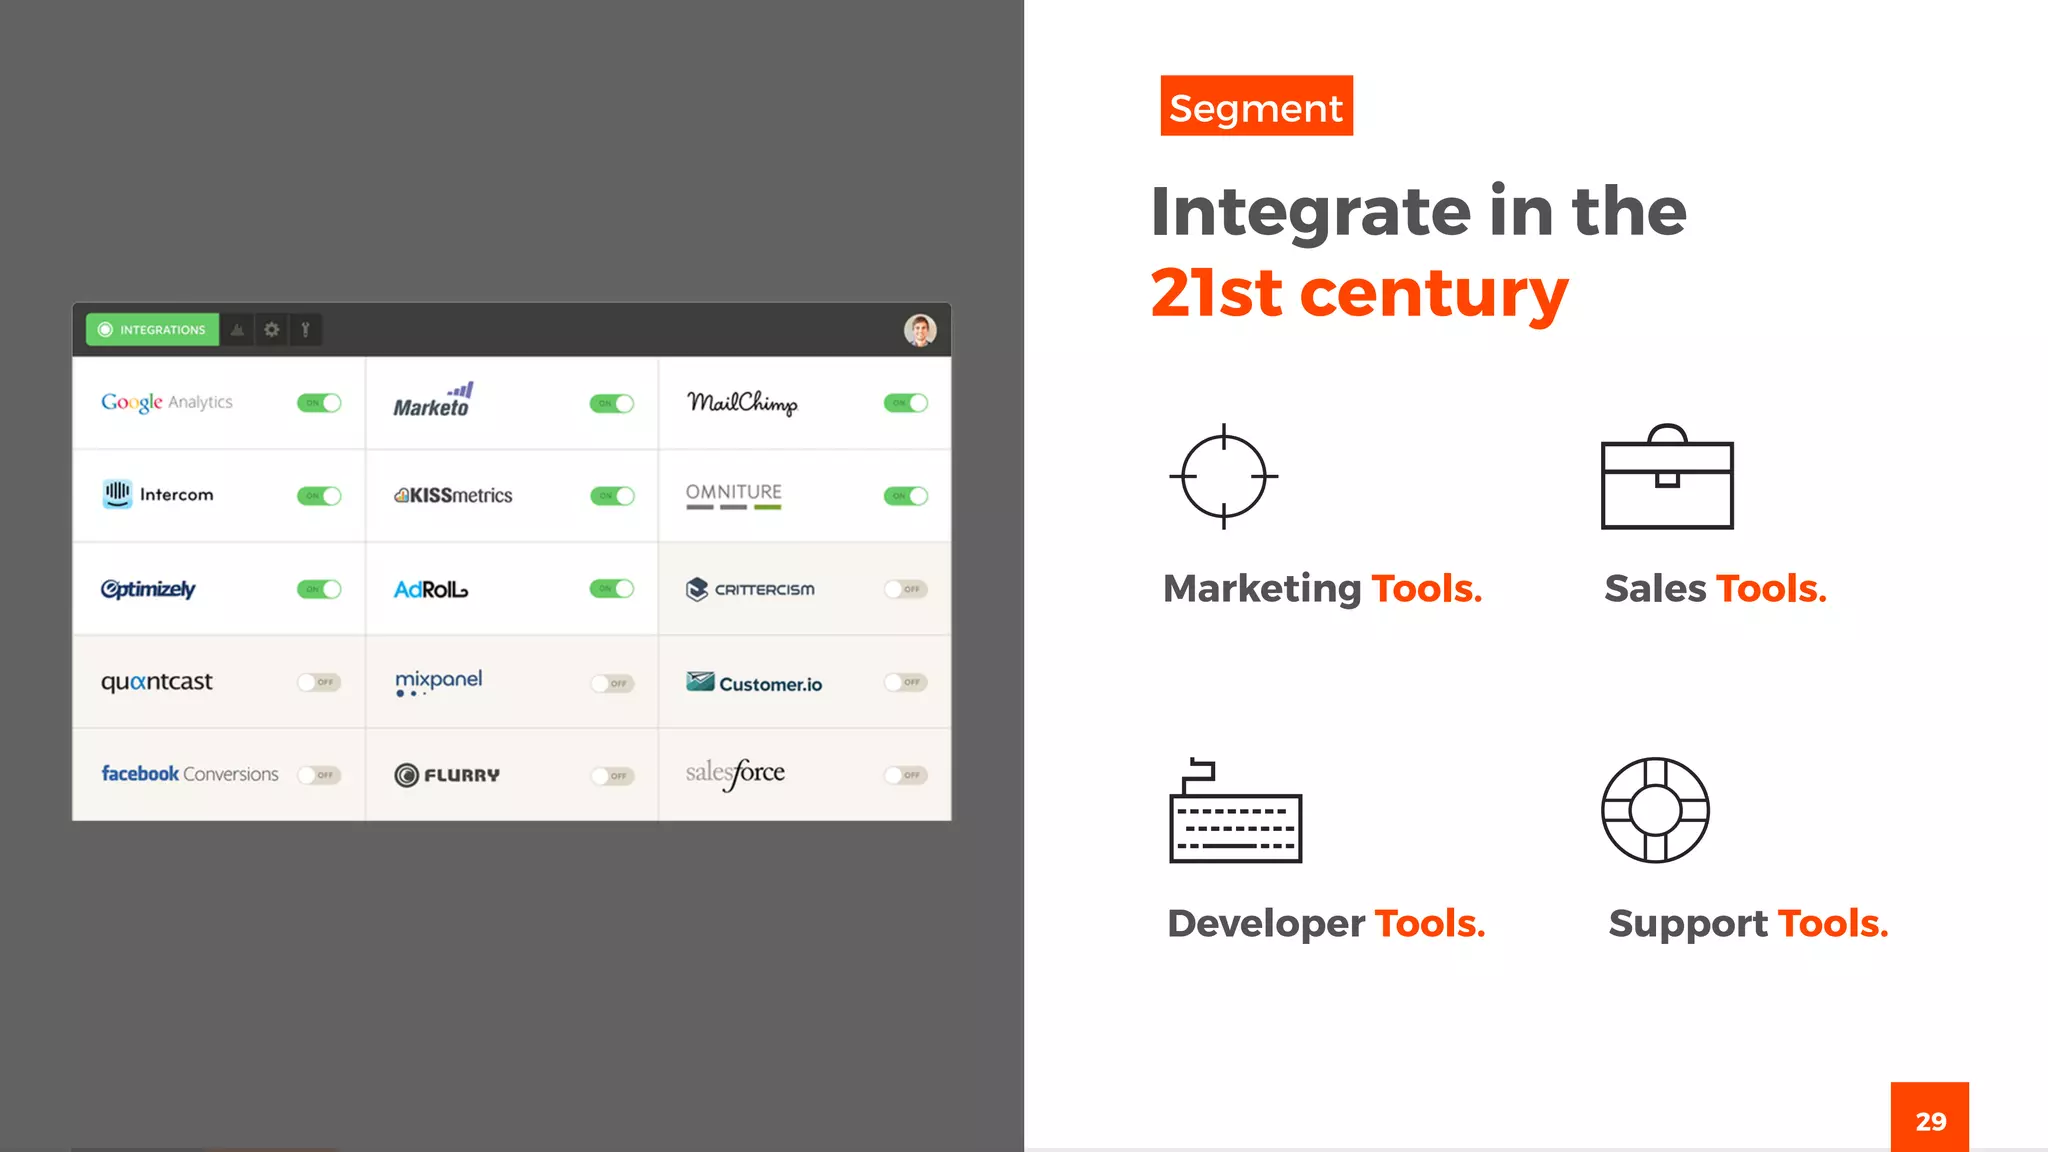
Task: Click the Developer Tools heading
Action: (1326, 923)
